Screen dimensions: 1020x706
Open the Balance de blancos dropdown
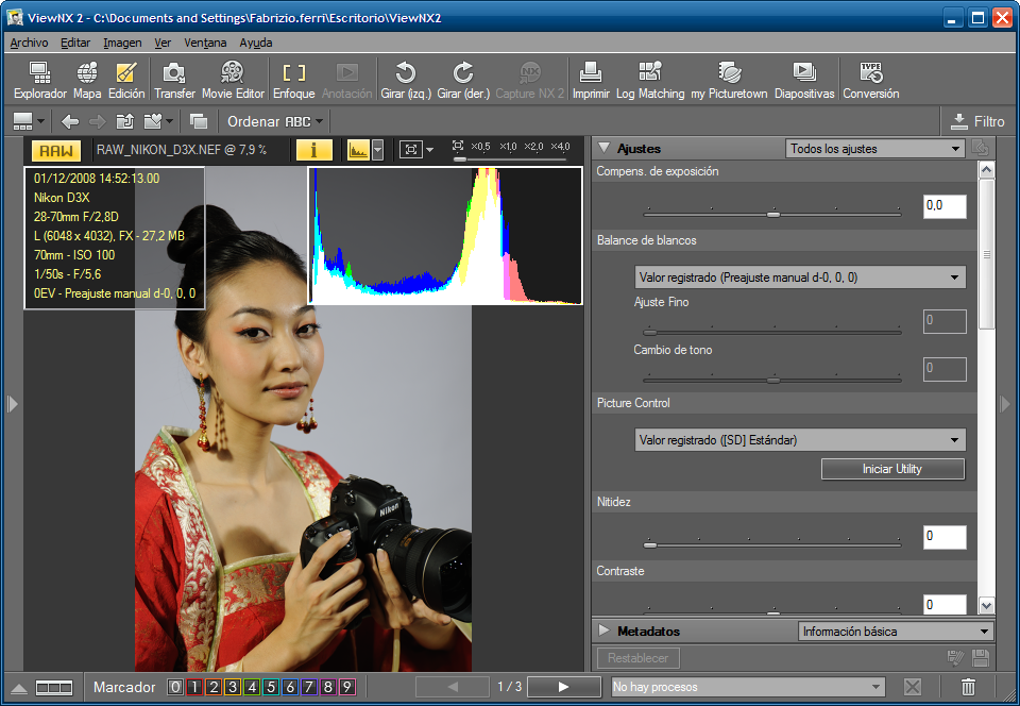(x=800, y=277)
